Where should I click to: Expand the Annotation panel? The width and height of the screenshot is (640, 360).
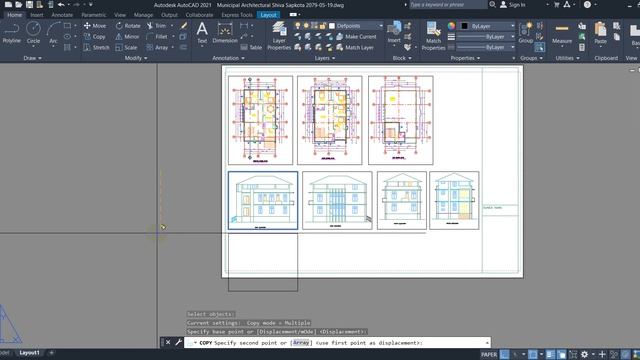coord(228,58)
